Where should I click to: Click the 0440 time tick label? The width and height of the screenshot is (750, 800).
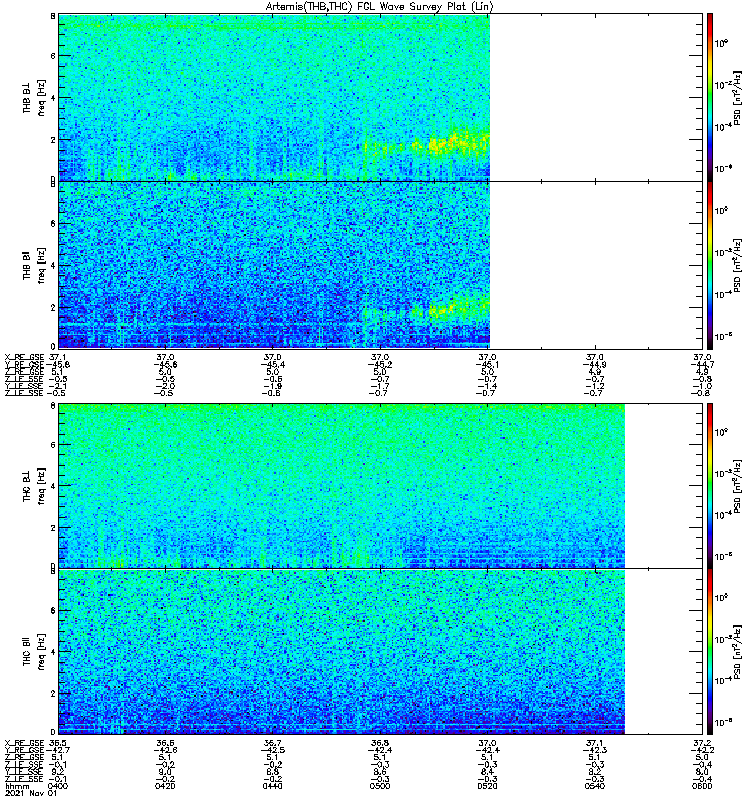coord(272,786)
